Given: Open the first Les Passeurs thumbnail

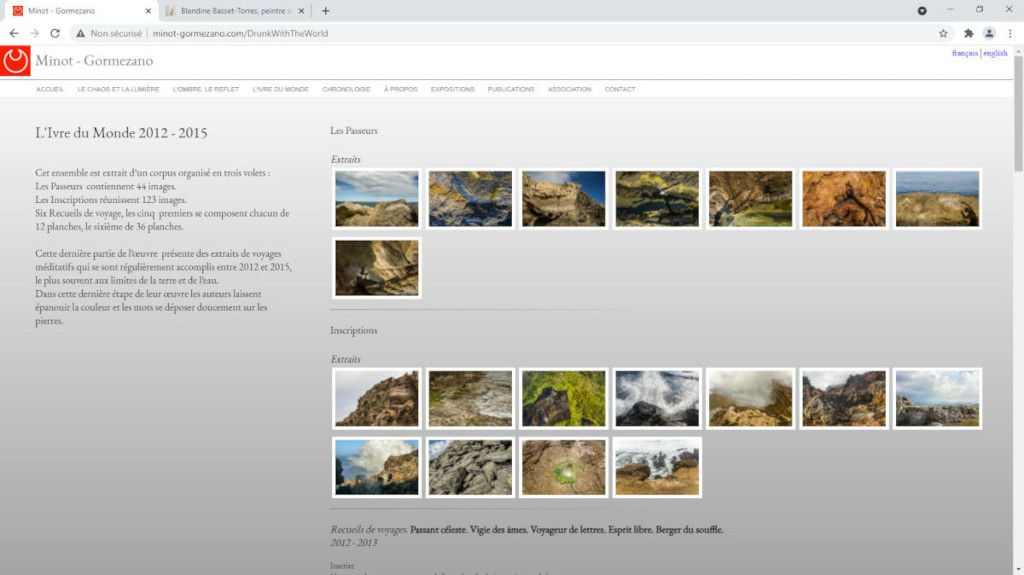Looking at the screenshot, I should [x=376, y=198].
